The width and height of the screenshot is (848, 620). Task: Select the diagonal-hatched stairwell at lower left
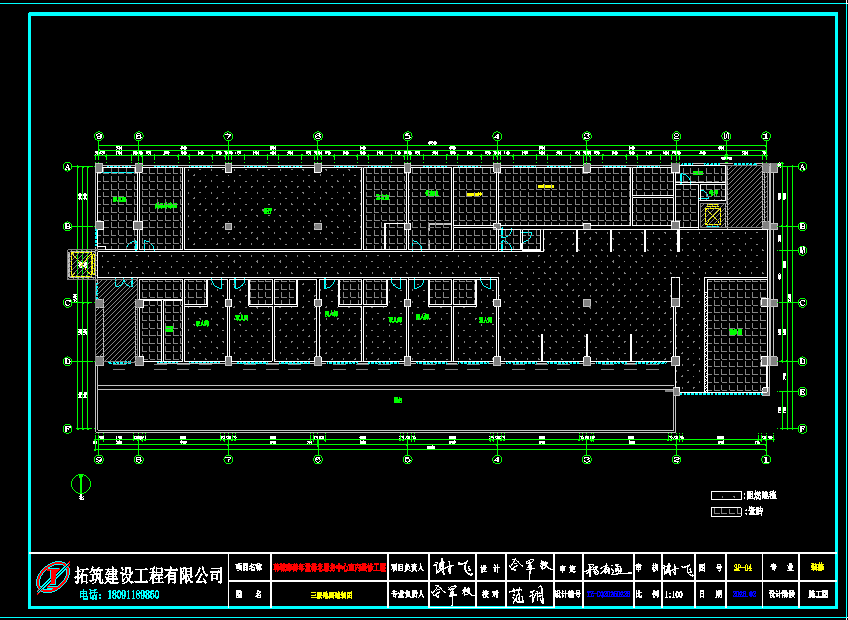pos(117,320)
